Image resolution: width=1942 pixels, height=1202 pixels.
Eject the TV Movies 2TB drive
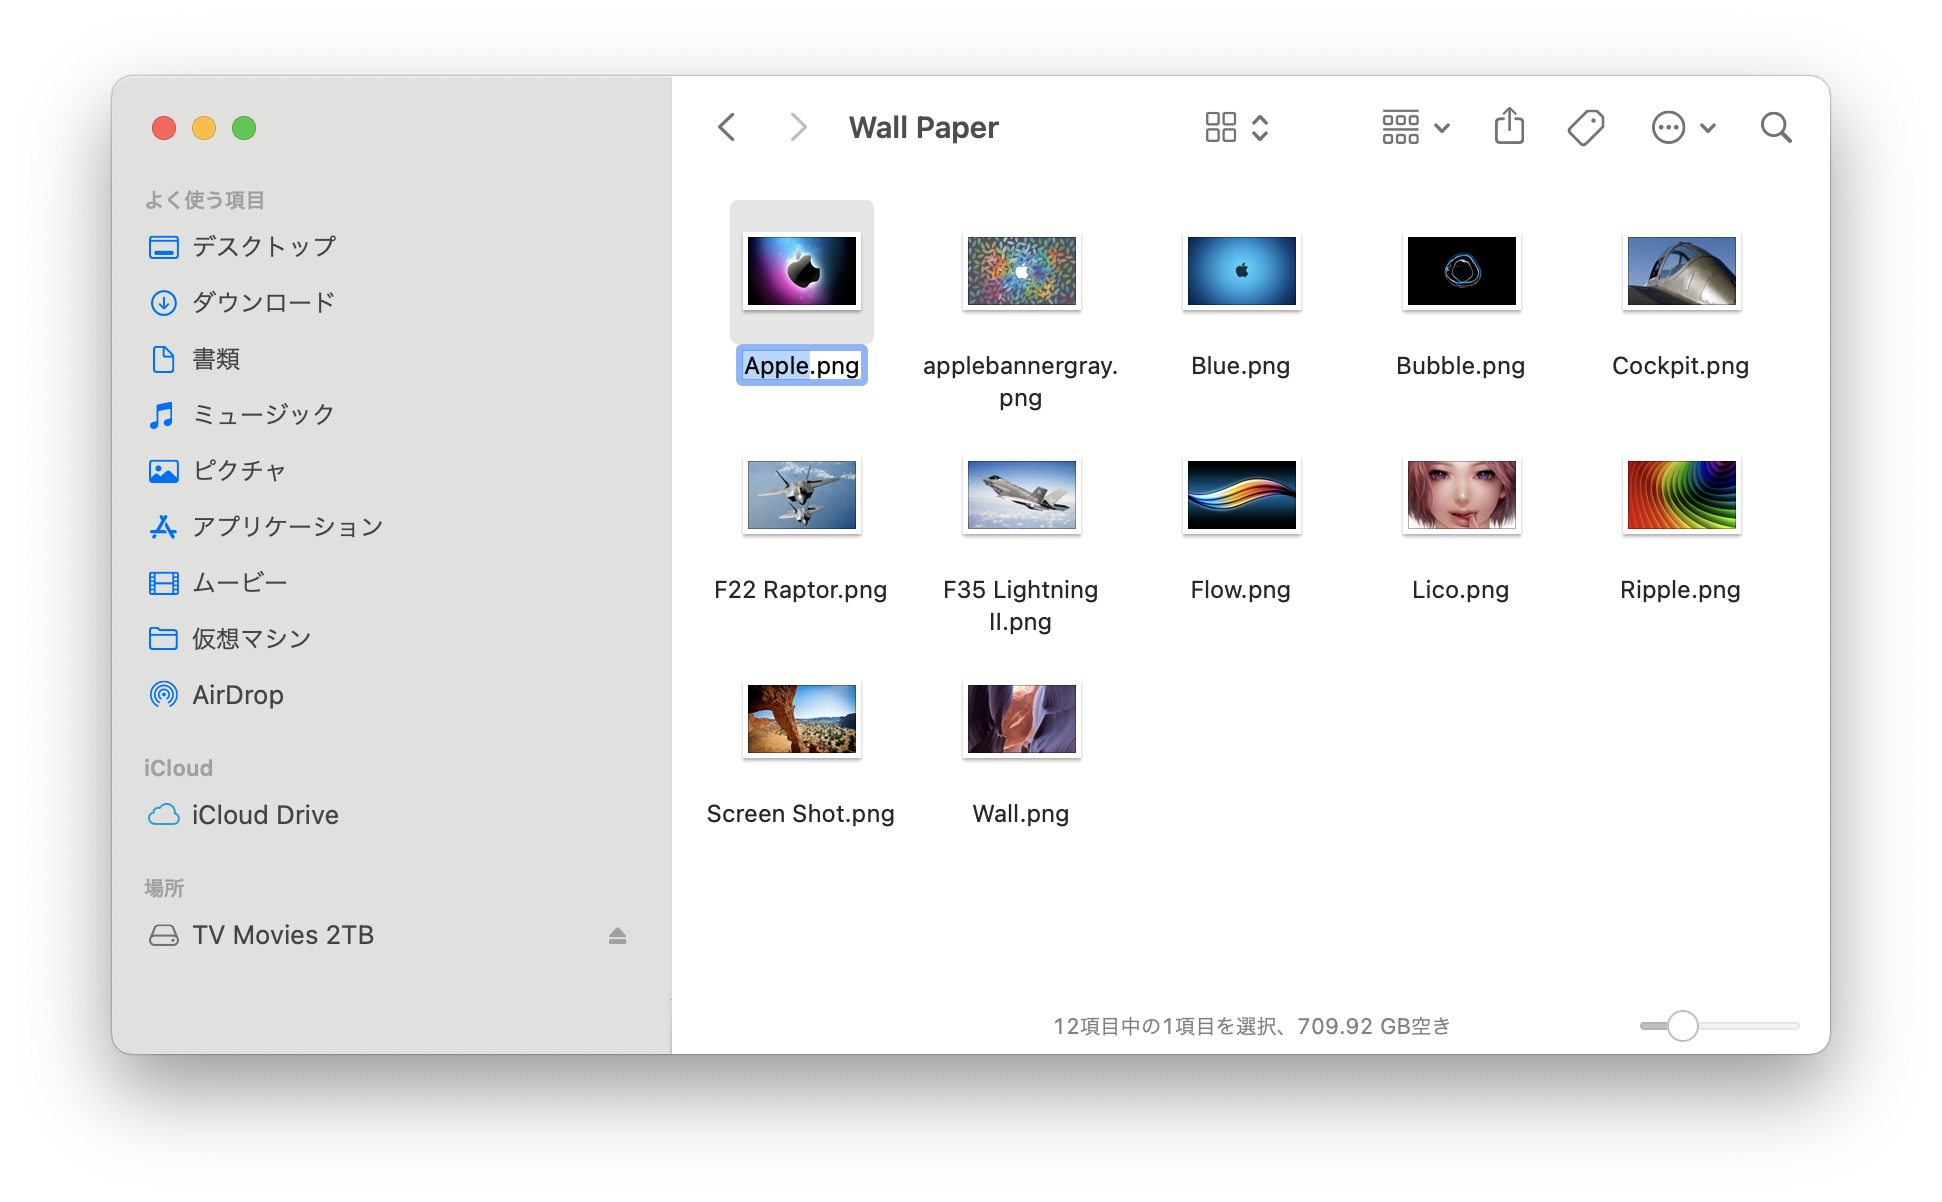617,935
